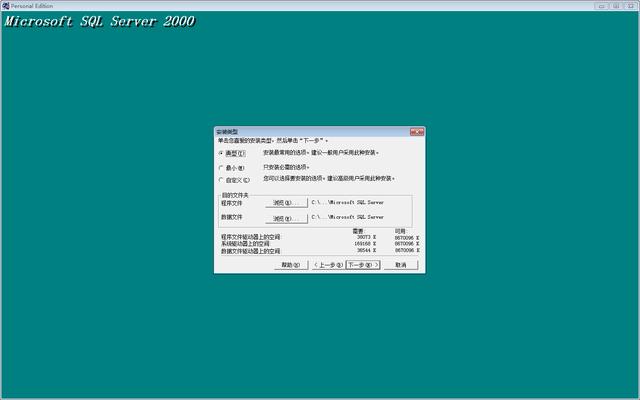Click the 系统驱动器上的空间 label
Image resolution: width=640 pixels, height=400 pixels.
click(x=245, y=244)
